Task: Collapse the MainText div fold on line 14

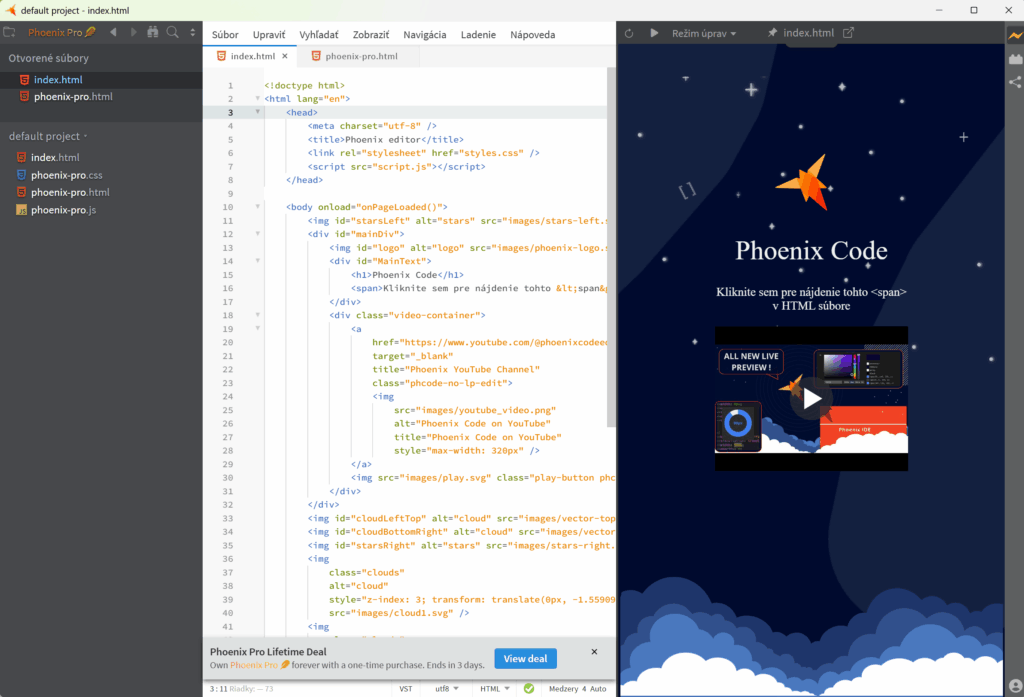Action: coord(257,261)
